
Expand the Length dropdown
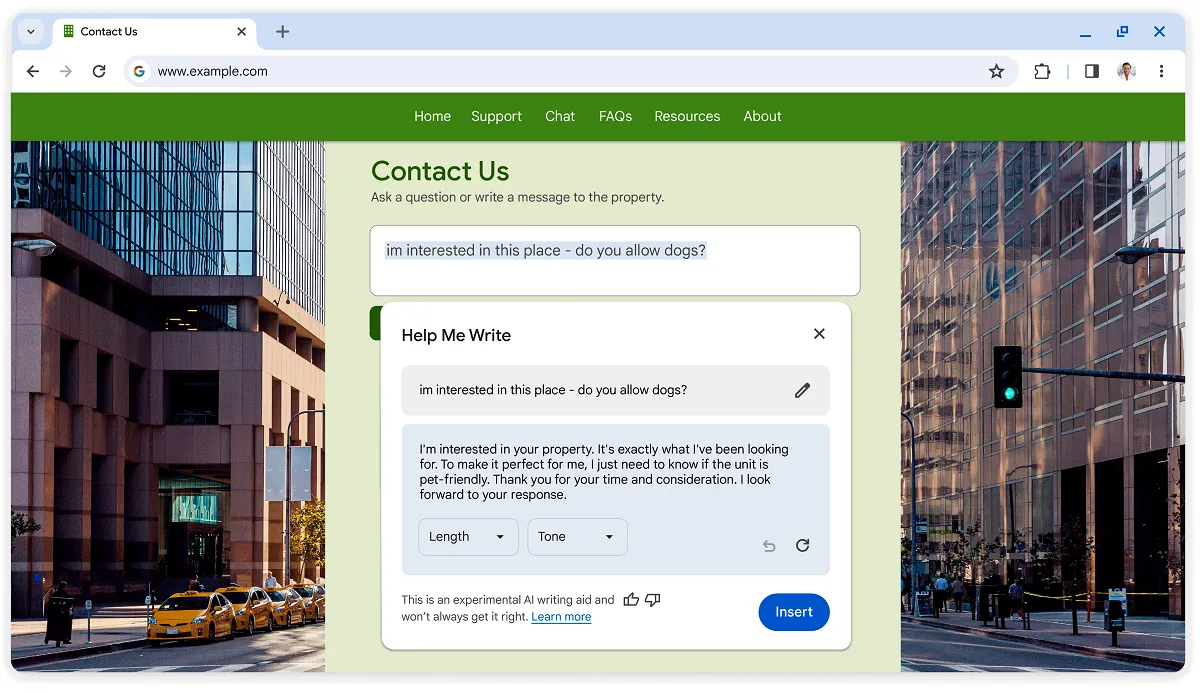coord(468,537)
